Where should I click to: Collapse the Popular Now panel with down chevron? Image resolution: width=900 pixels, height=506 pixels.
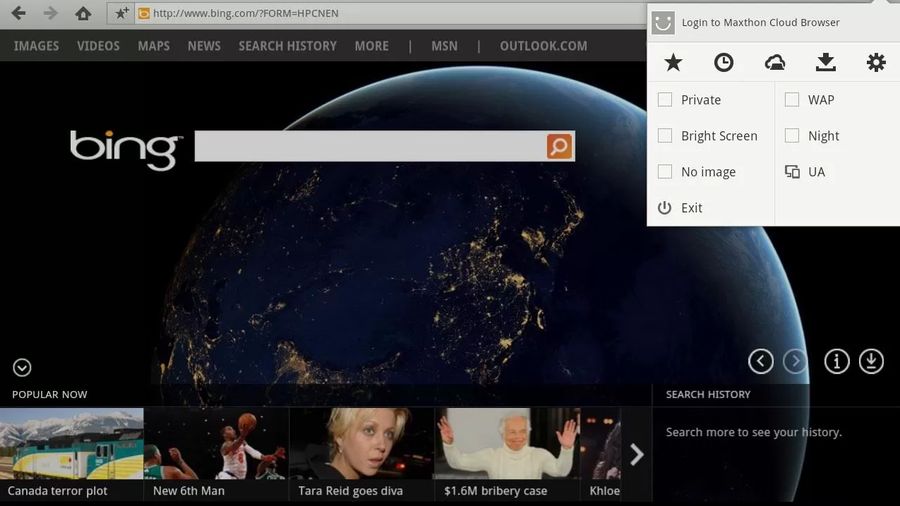pyautogui.click(x=22, y=367)
